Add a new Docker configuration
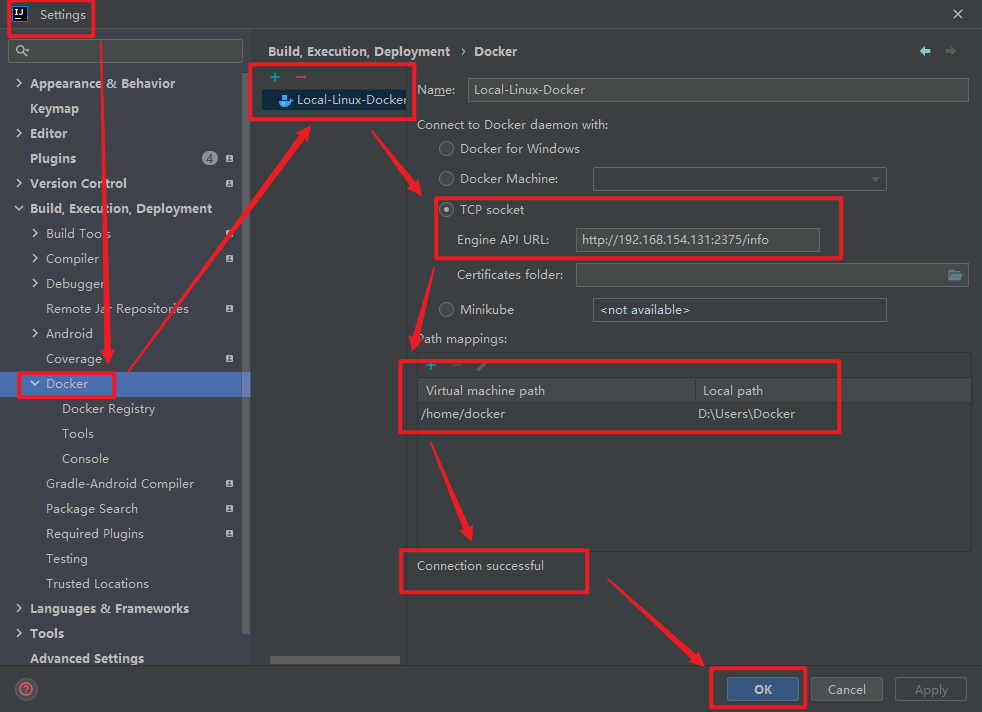Viewport: 982px width, 712px height. pos(274,76)
